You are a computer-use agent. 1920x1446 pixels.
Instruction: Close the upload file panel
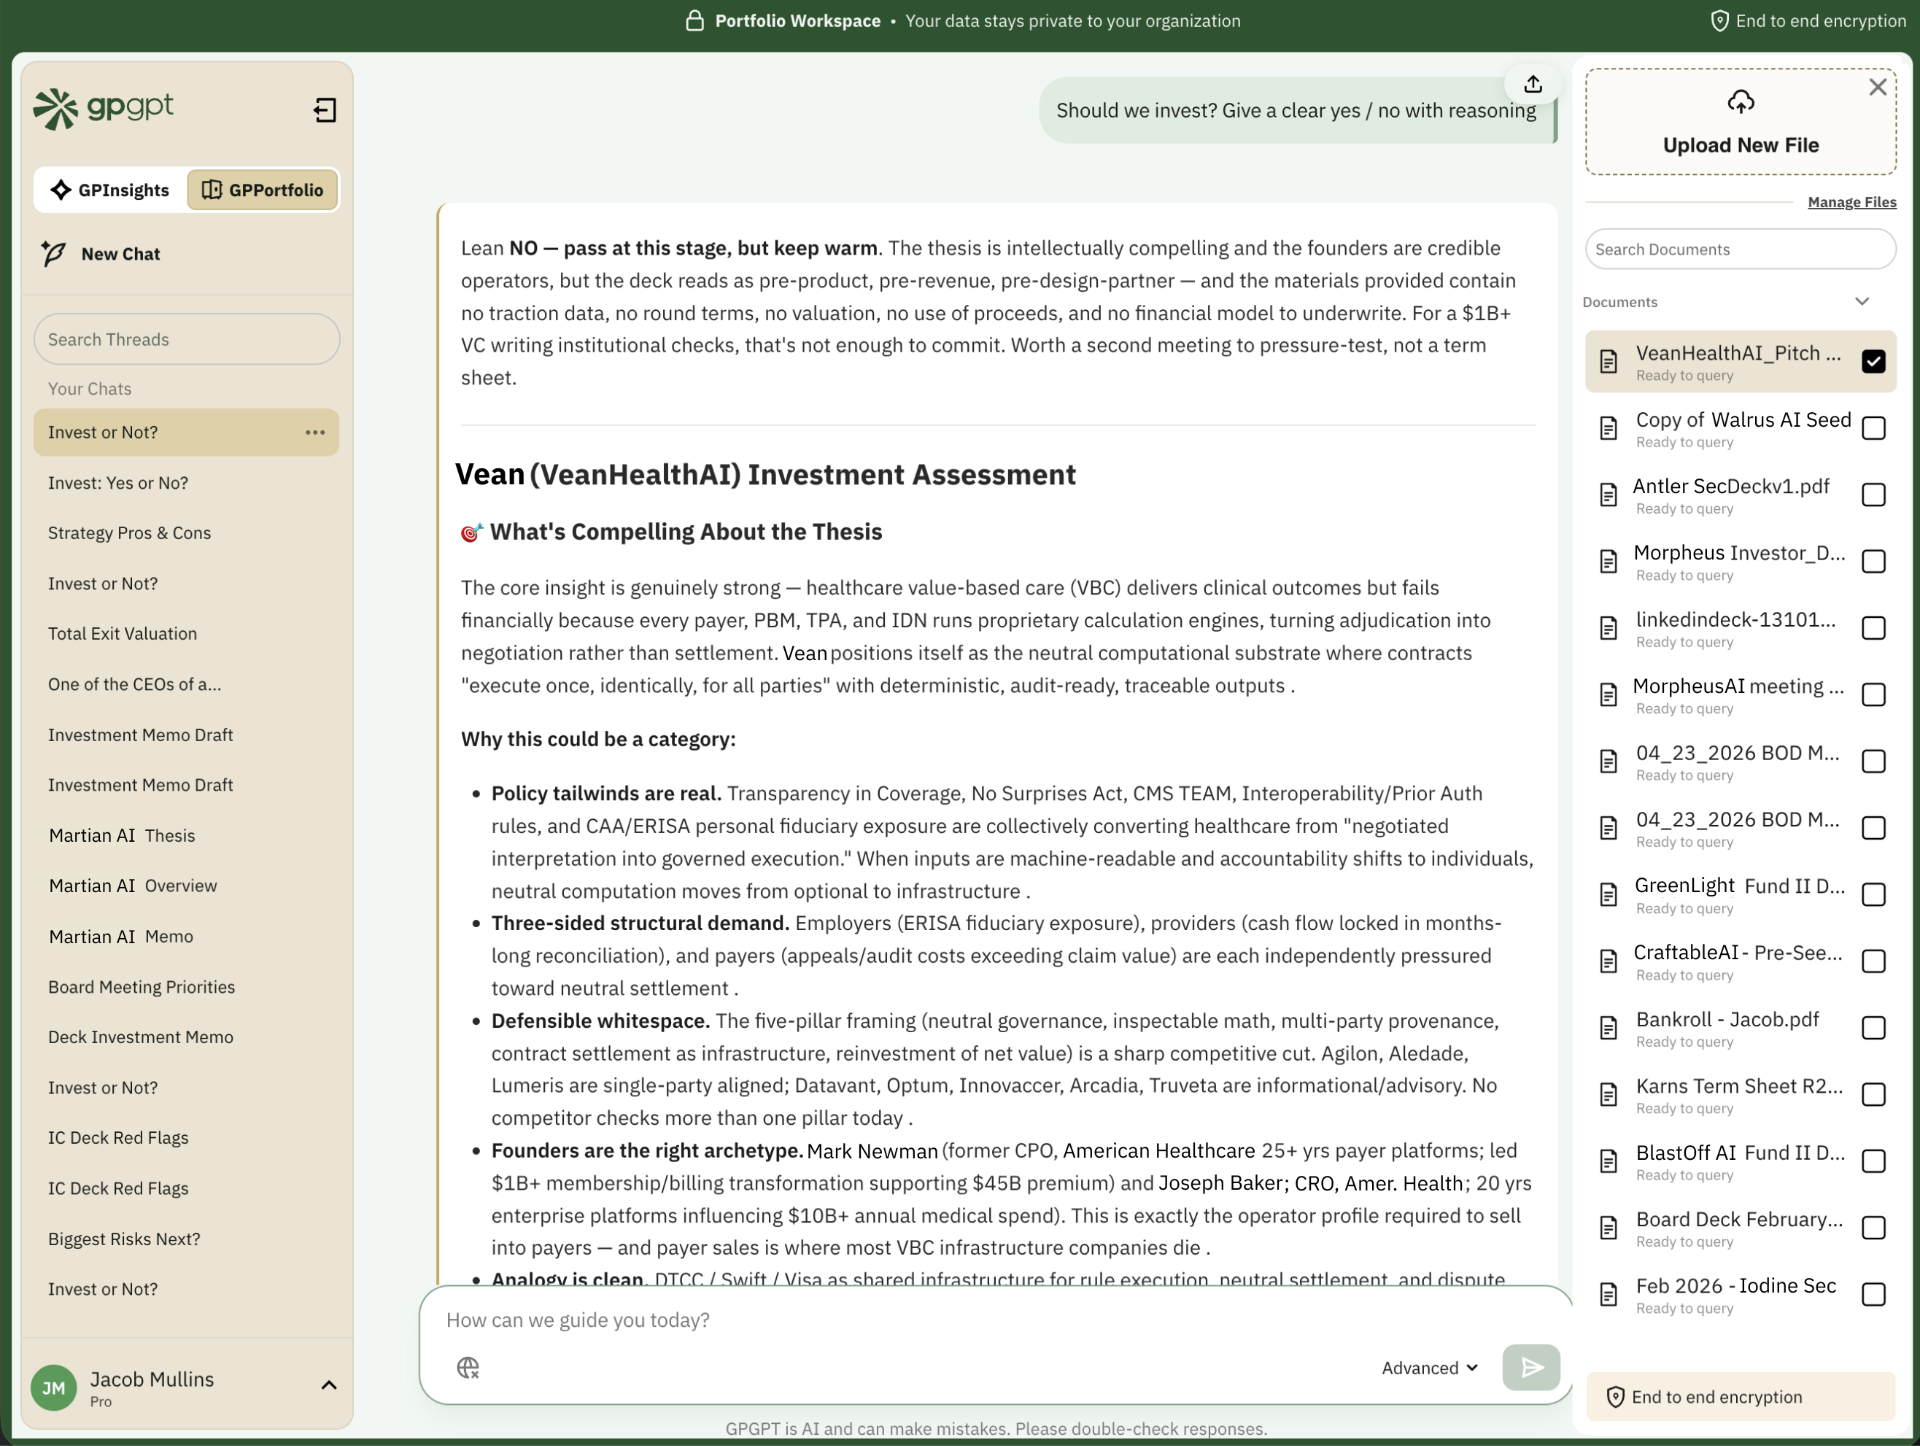pyautogui.click(x=1878, y=87)
